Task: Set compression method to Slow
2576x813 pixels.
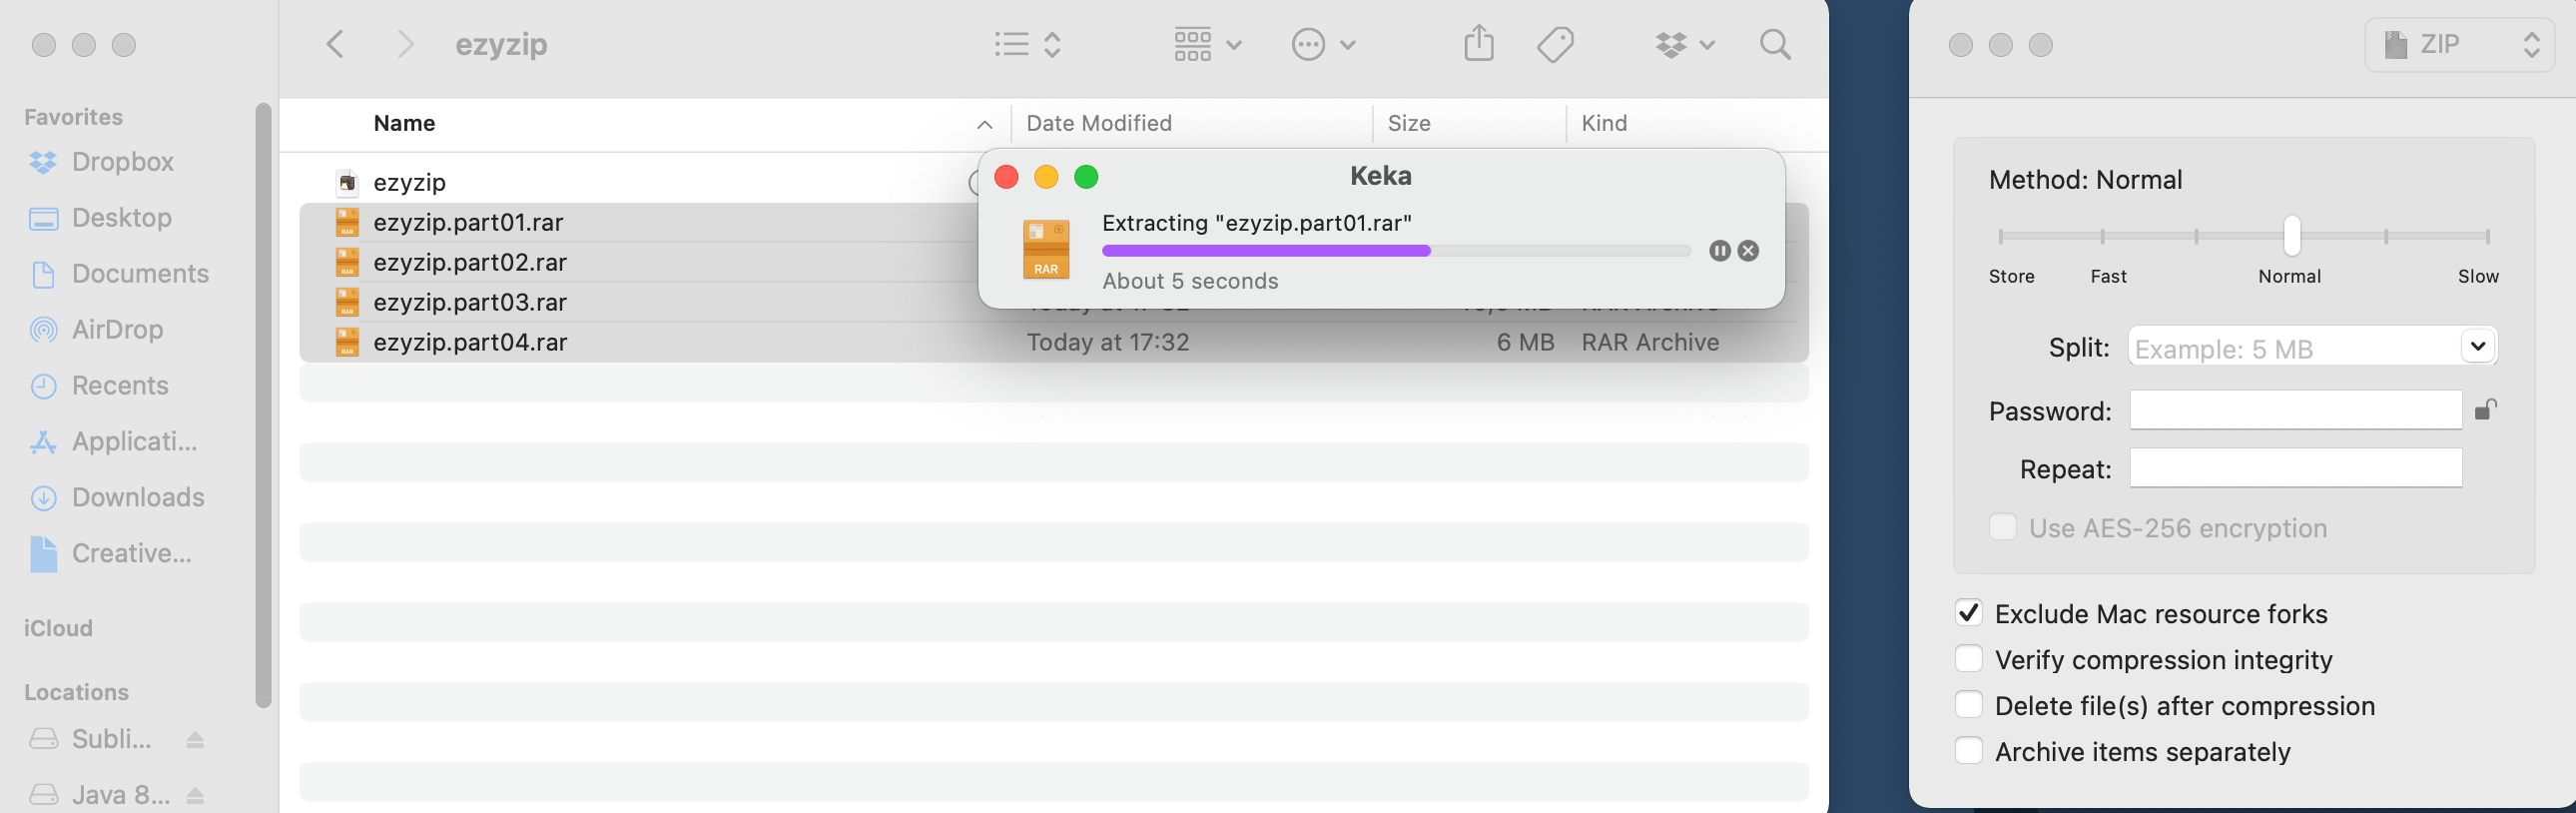Action: [2487, 237]
